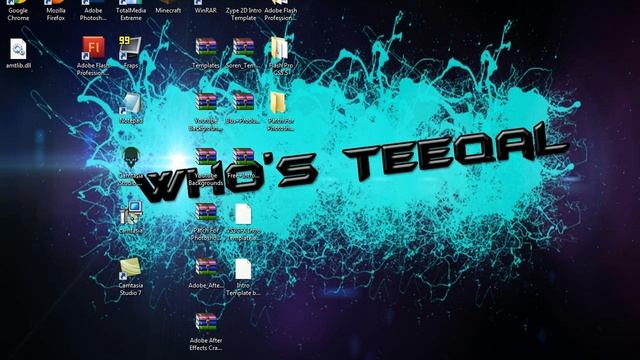Select the Minecraft desktop icon
640x360 pixels.
(x=168, y=7)
